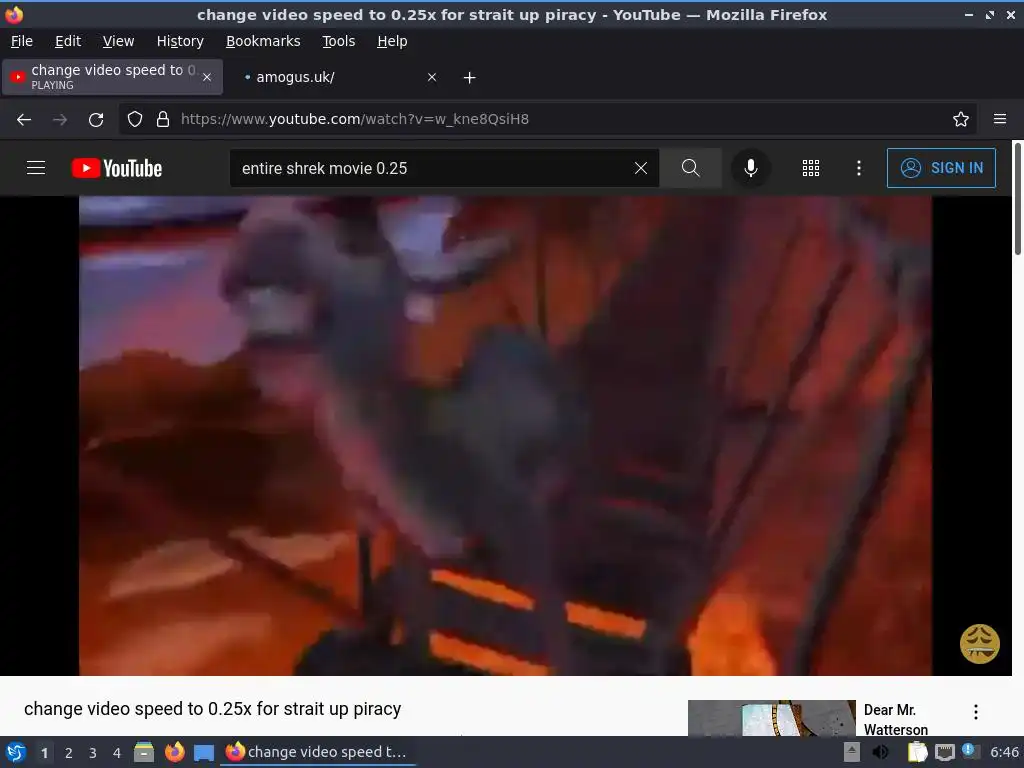The height and width of the screenshot is (768, 1024).
Task: Clear the YouTube search box text
Action: point(641,168)
